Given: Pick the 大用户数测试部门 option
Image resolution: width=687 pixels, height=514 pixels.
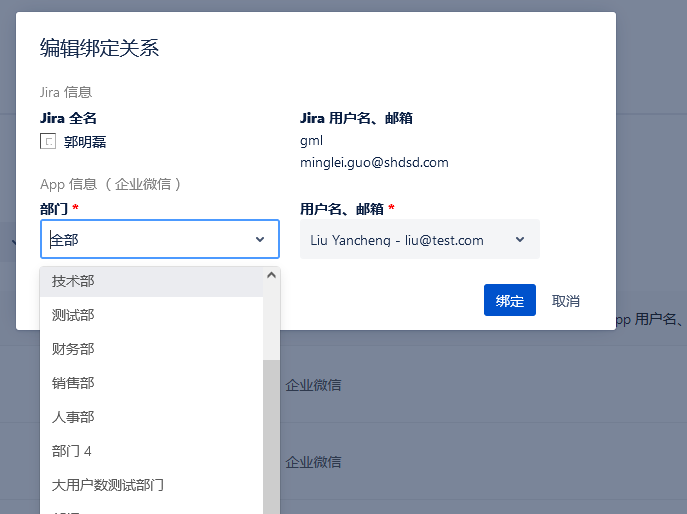Looking at the screenshot, I should (x=108, y=485).
